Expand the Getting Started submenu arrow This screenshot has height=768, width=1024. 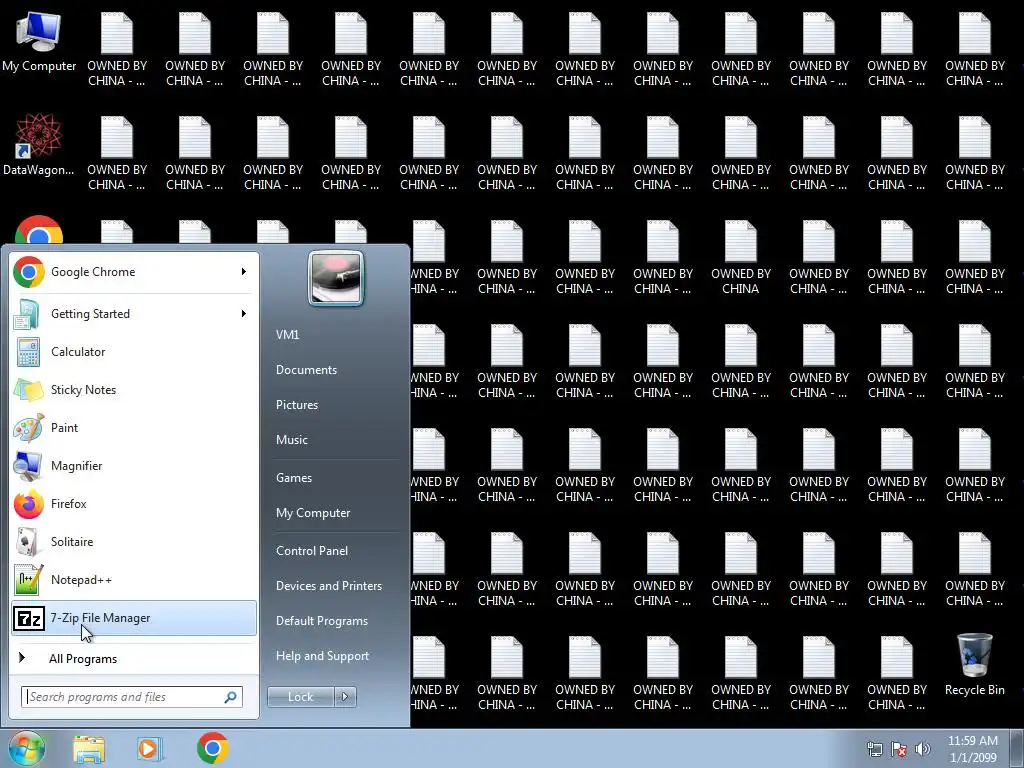point(244,313)
